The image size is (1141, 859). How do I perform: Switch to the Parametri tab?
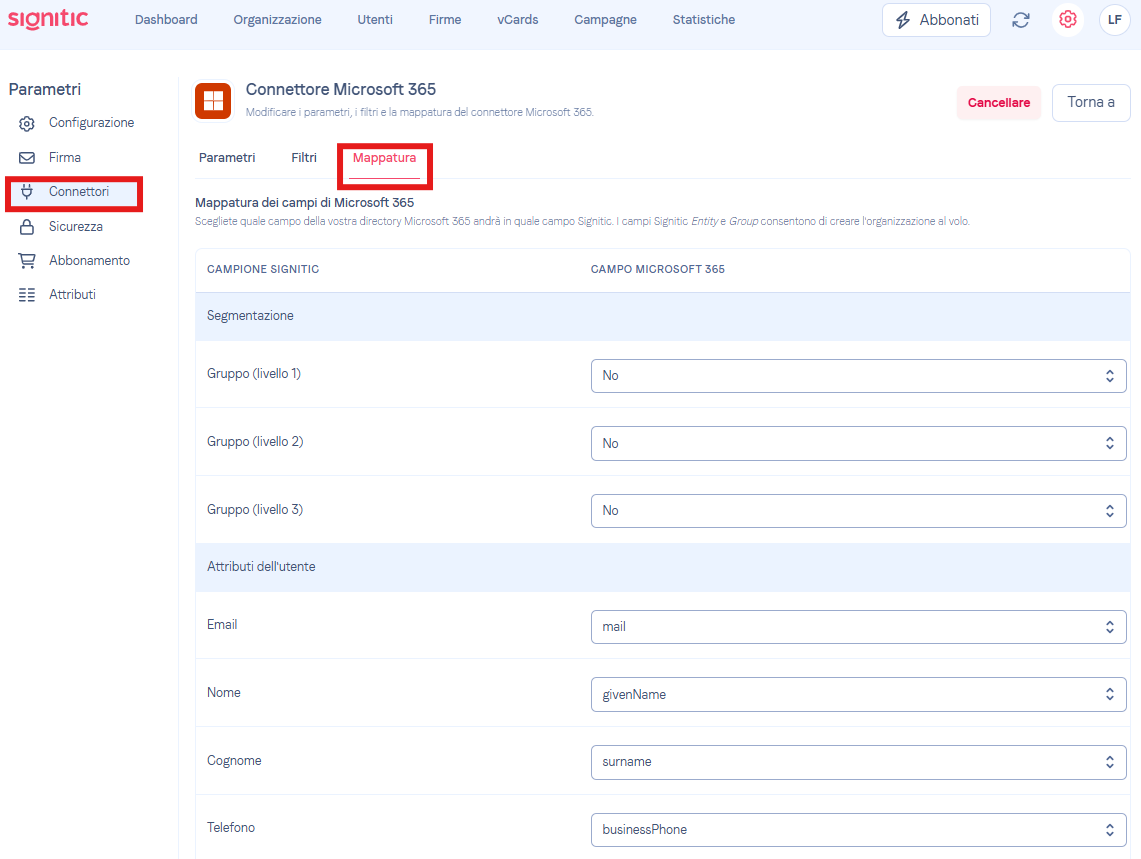227,158
